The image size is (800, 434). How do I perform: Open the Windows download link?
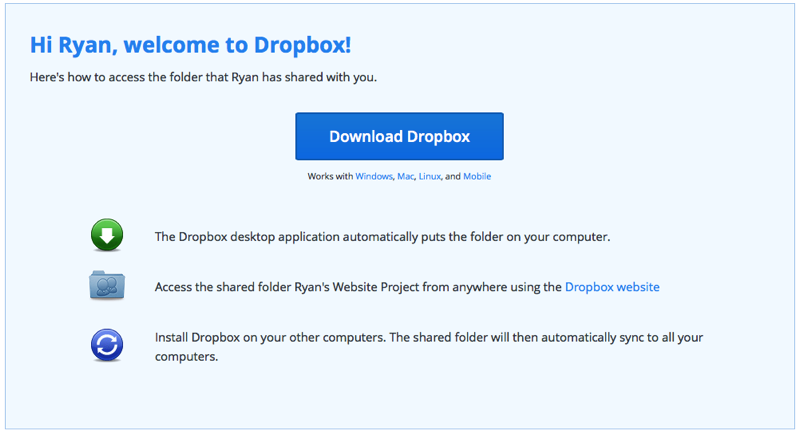click(374, 176)
